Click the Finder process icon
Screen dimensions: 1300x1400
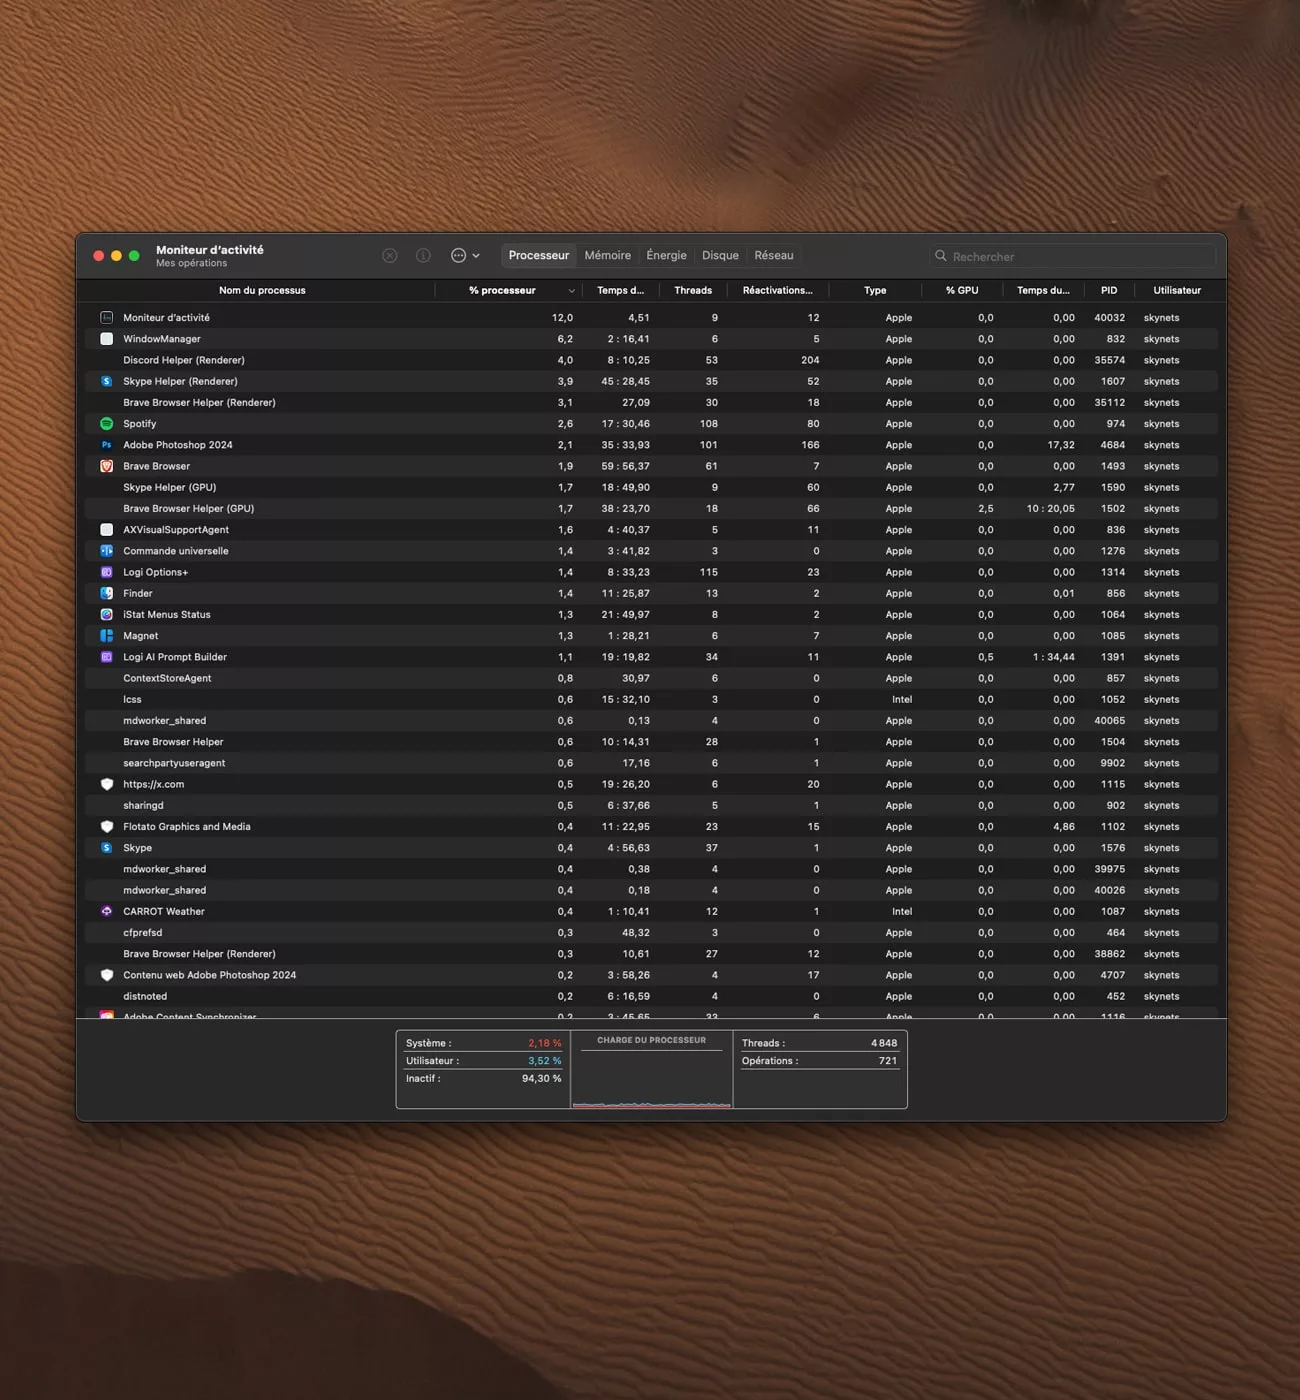(x=107, y=593)
